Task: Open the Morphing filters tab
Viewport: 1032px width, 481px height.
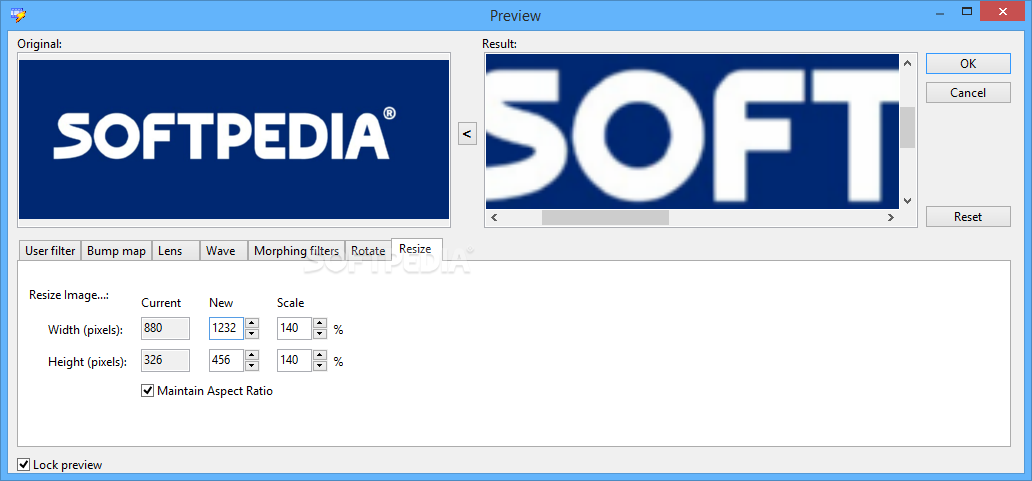Action: tap(296, 251)
